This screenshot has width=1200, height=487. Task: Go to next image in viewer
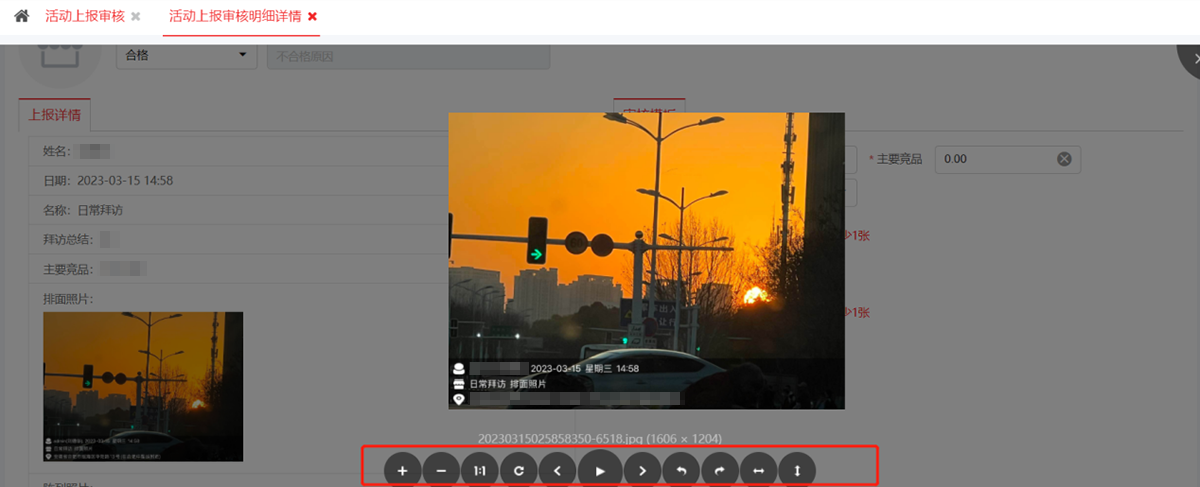(642, 470)
